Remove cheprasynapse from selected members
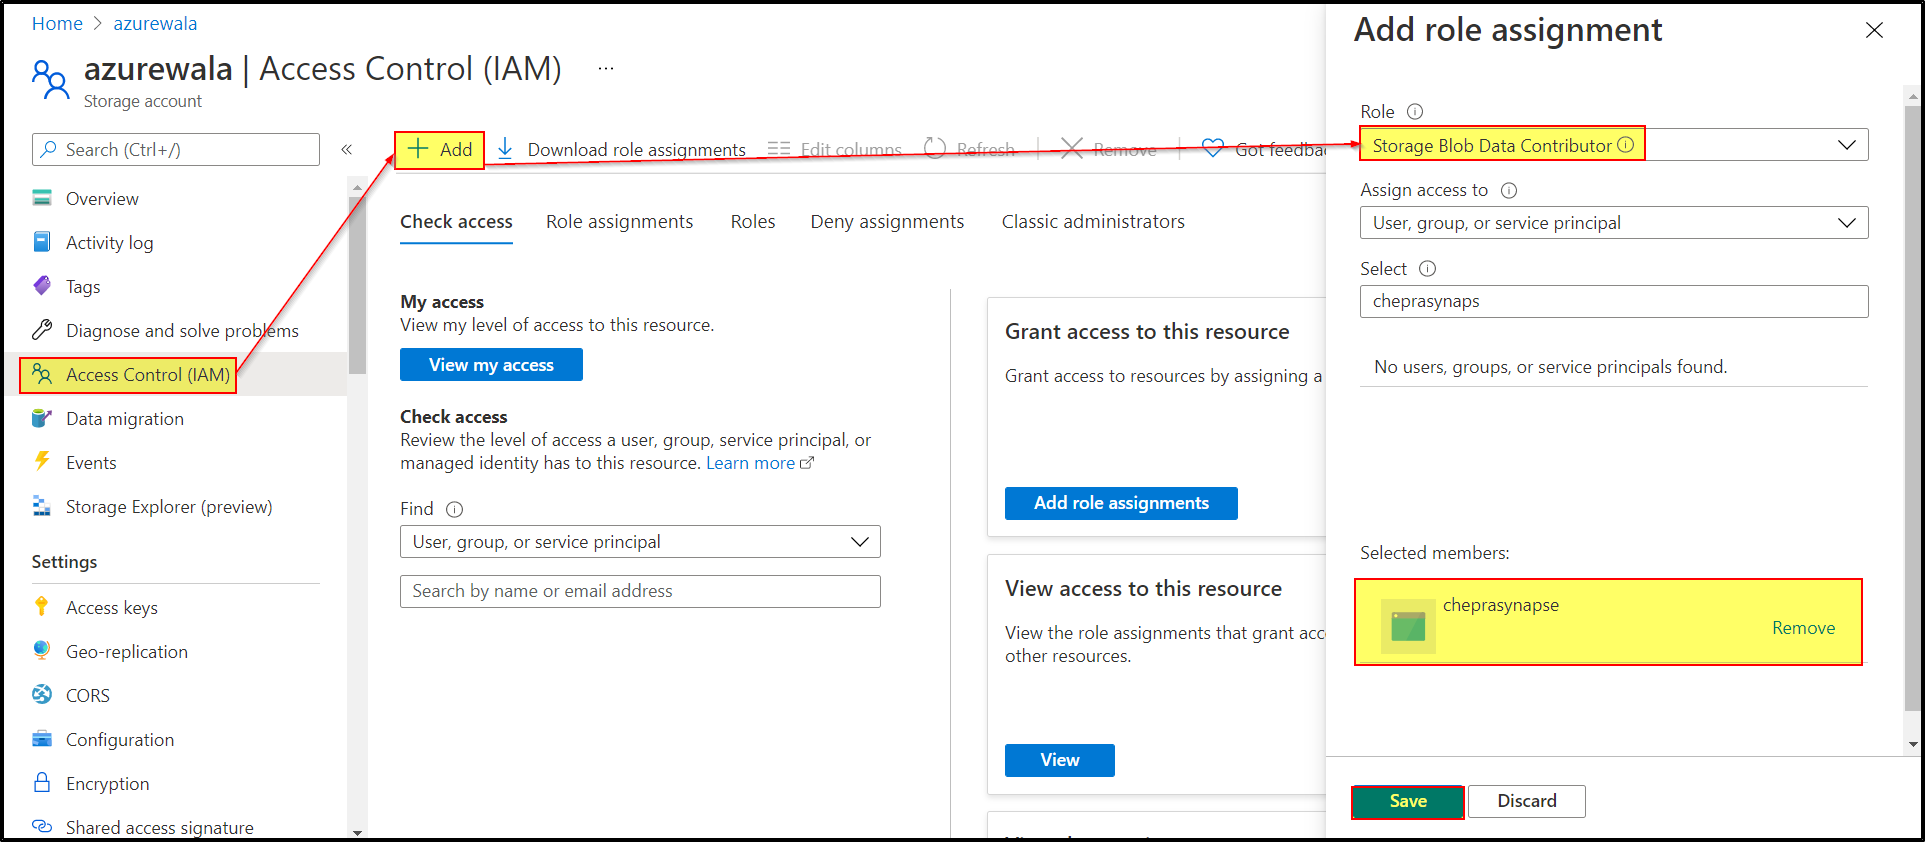The height and width of the screenshot is (842, 1925). pos(1803,628)
